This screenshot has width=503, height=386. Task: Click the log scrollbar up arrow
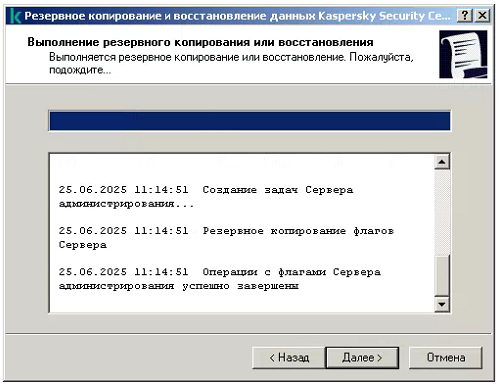[x=442, y=162]
